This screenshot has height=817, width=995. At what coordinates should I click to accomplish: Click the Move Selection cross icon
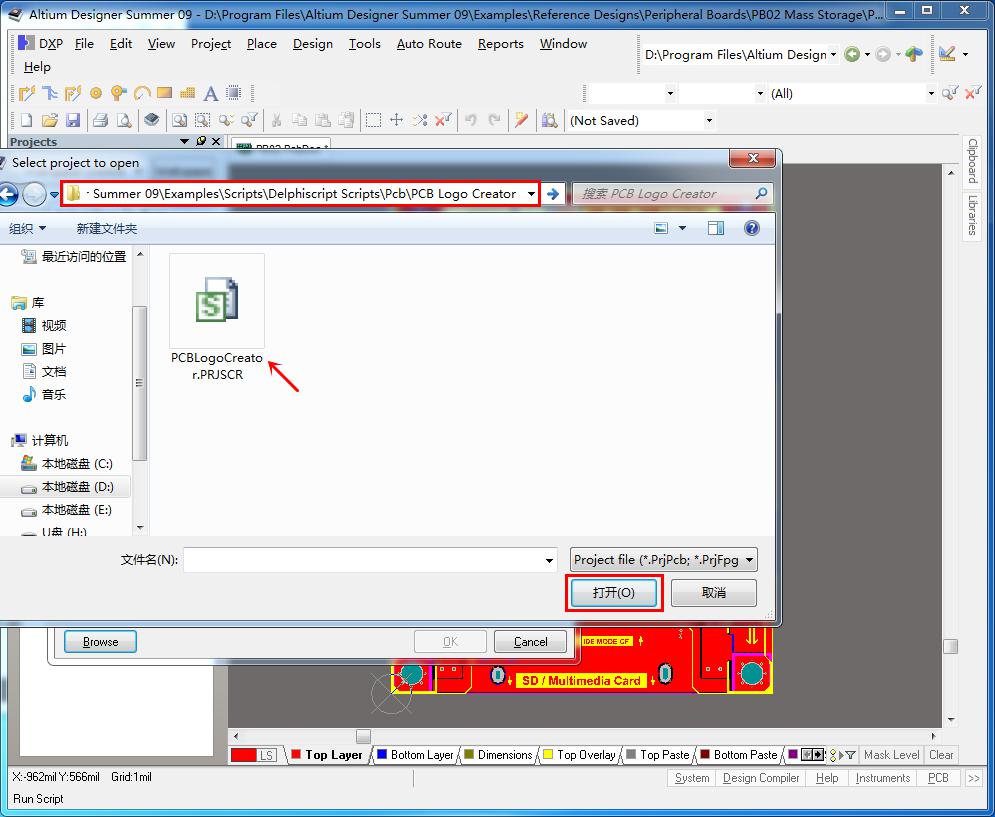397,120
